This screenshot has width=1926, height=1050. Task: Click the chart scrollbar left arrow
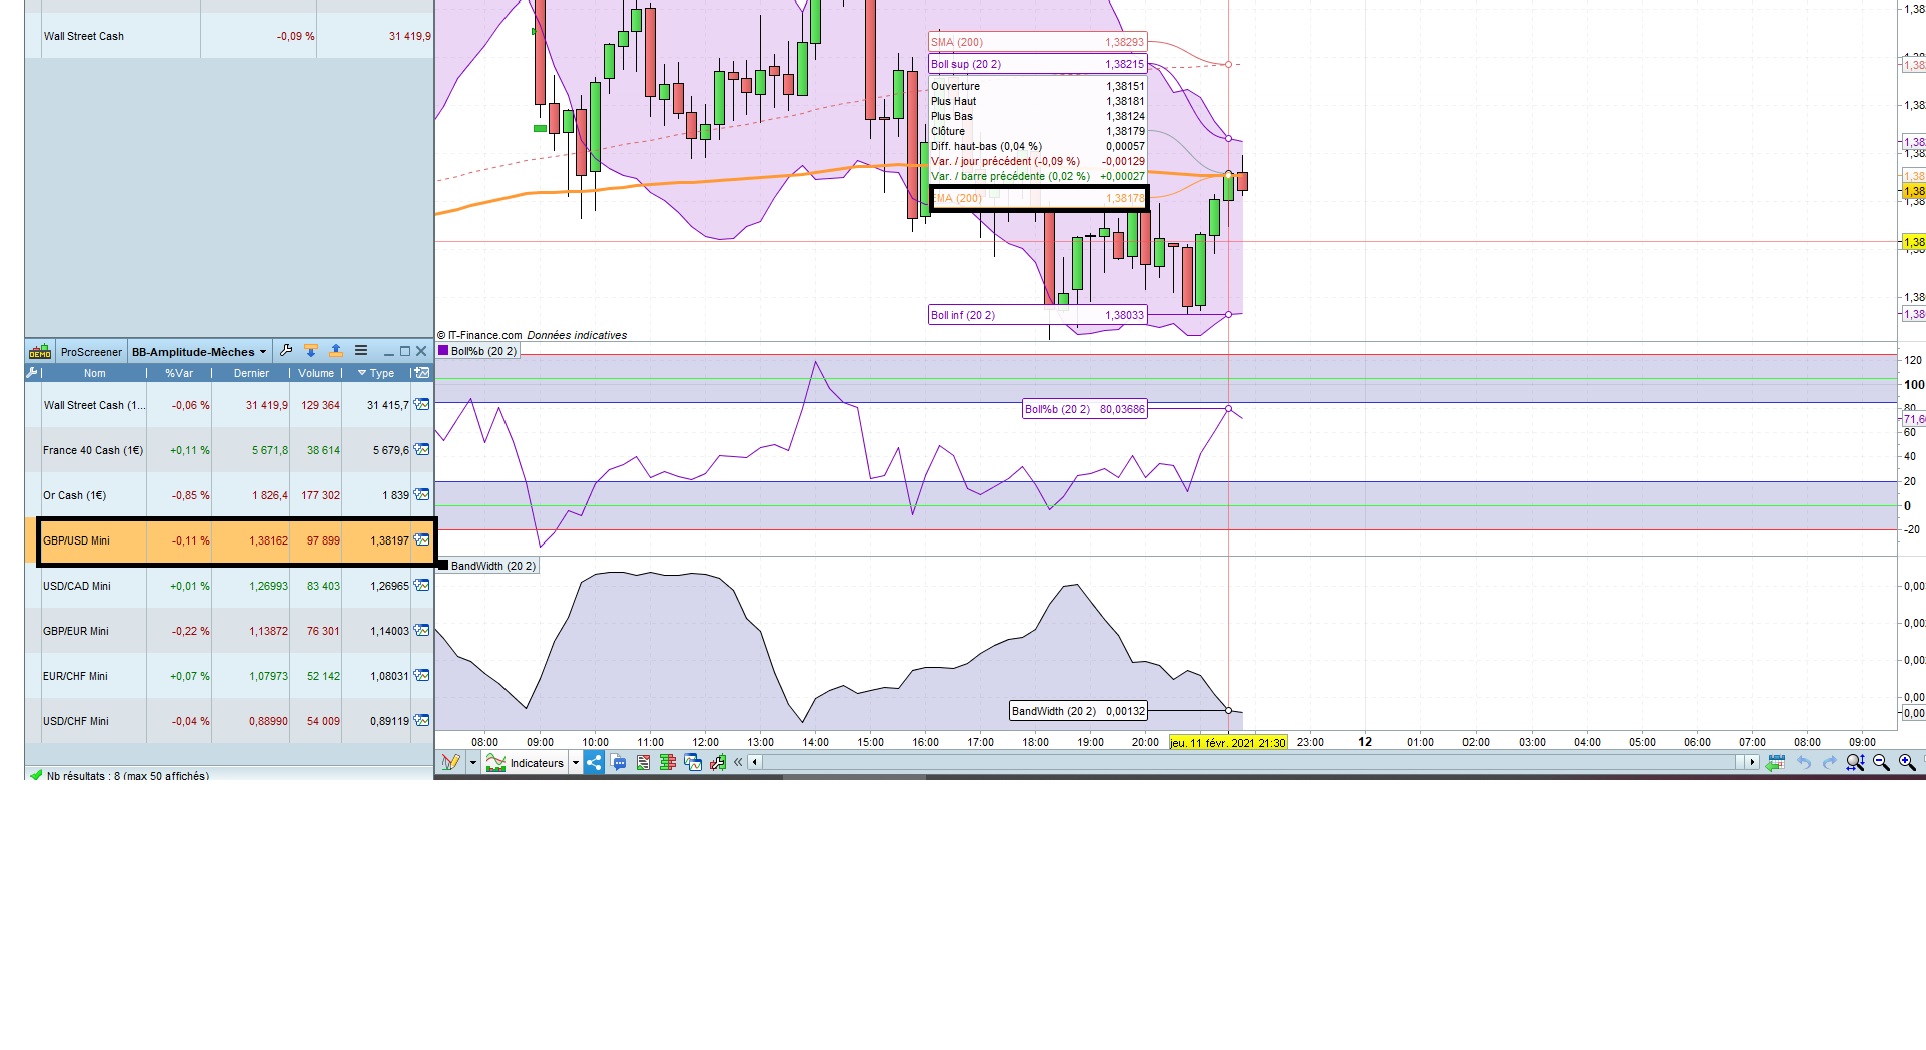tap(755, 762)
